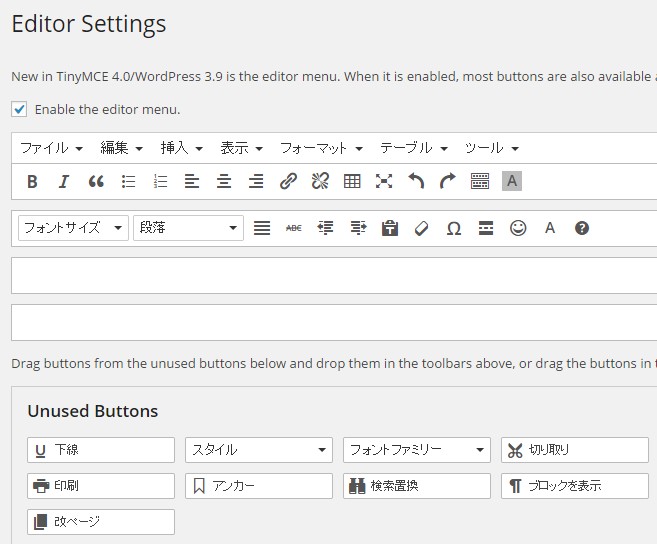Click the unused 検索置換 button
Viewport: 657px width, 544px height.
pyautogui.click(x=417, y=486)
